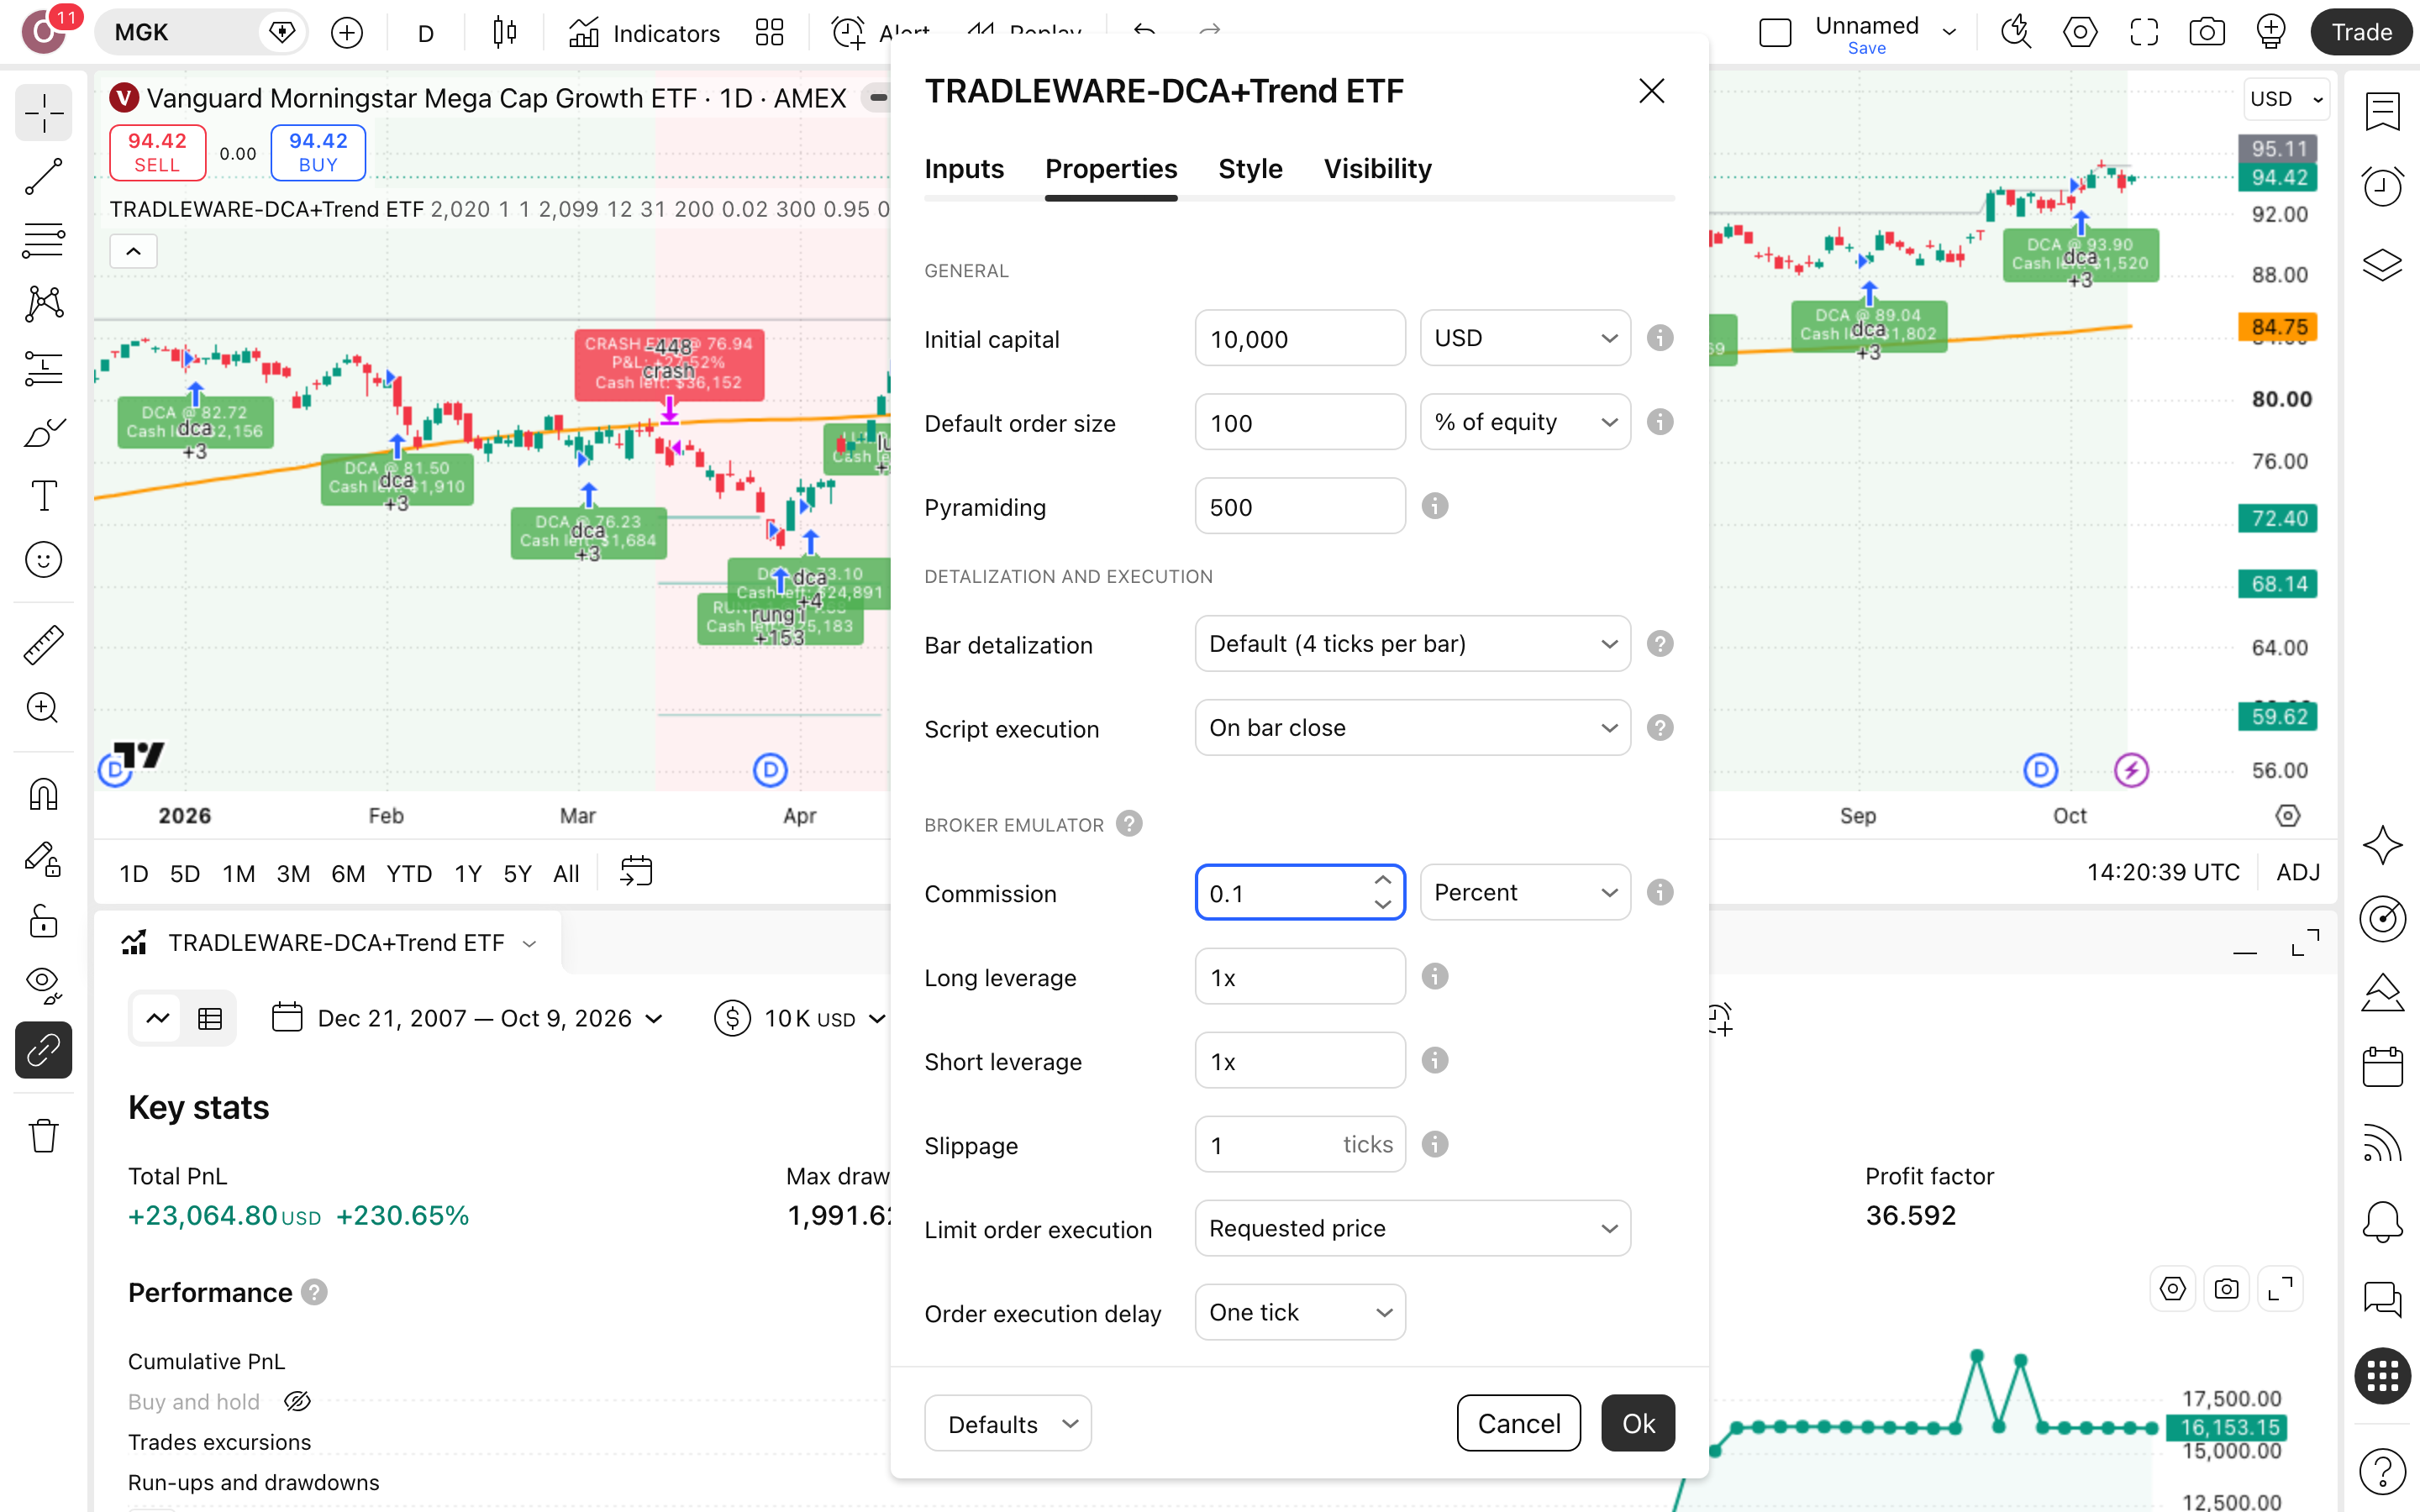The image size is (2420, 1512).
Task: Select the trend line drawing tool
Action: pyautogui.click(x=43, y=177)
